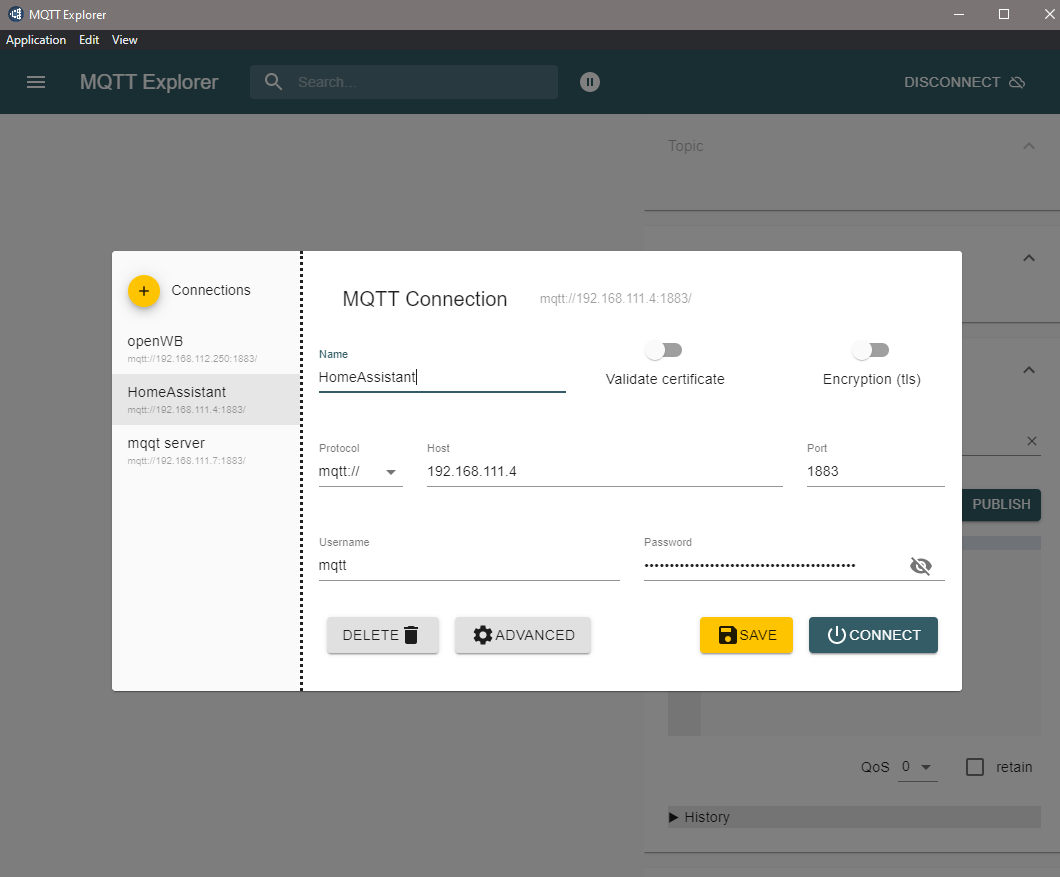Open ADVANCED connection settings

523,635
